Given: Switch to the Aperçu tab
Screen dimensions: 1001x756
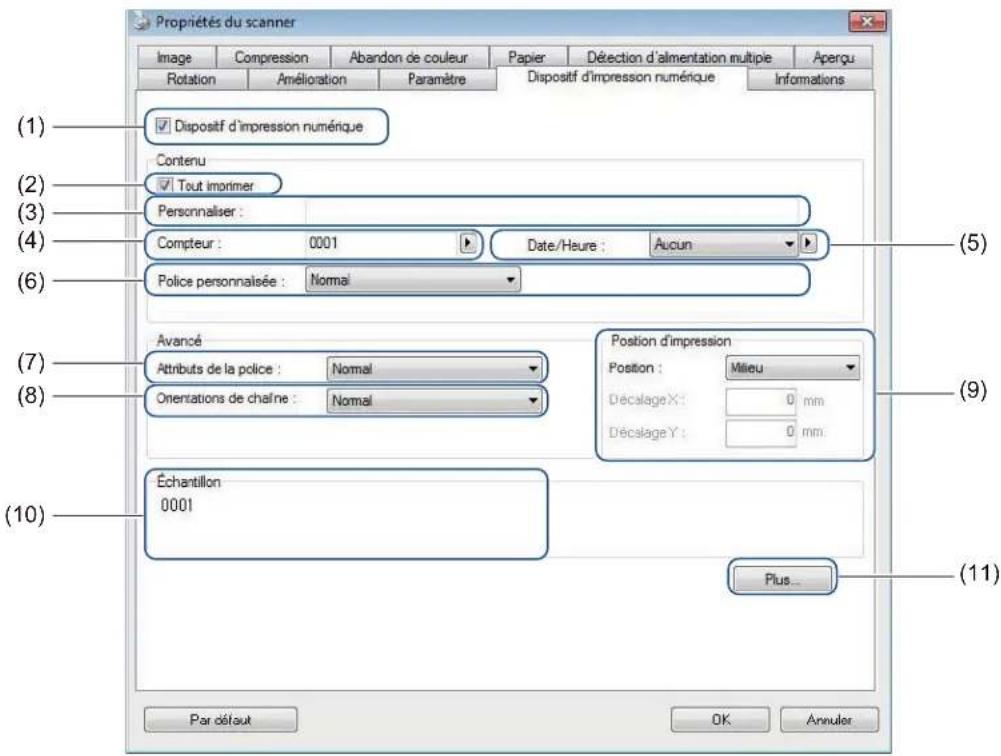Looking at the screenshot, I should 833,57.
